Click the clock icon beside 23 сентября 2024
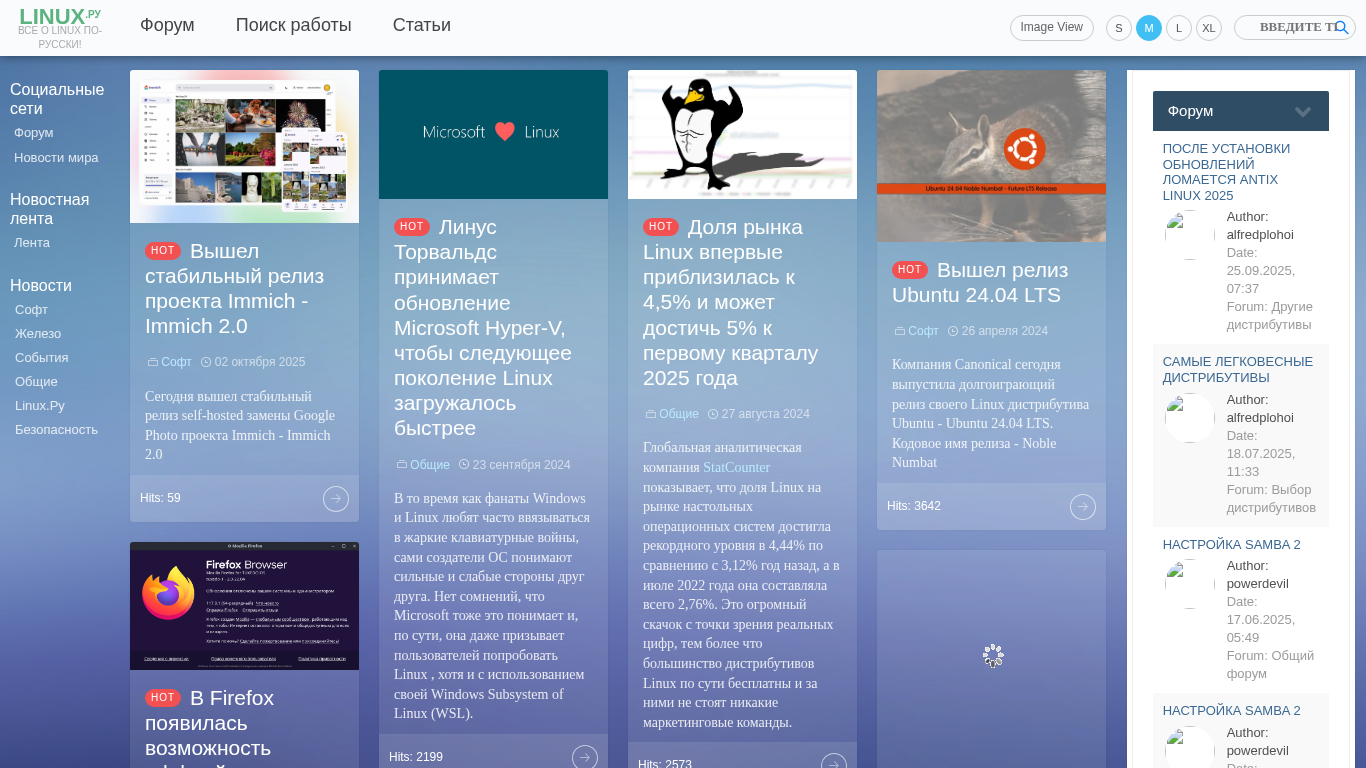This screenshot has height=768, width=1366. [464, 464]
